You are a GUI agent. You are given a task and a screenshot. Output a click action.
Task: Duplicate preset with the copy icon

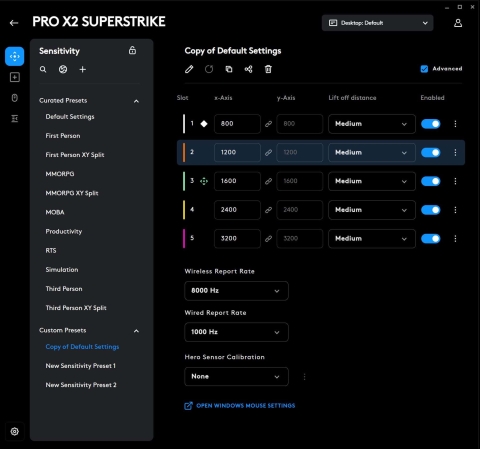coord(229,69)
